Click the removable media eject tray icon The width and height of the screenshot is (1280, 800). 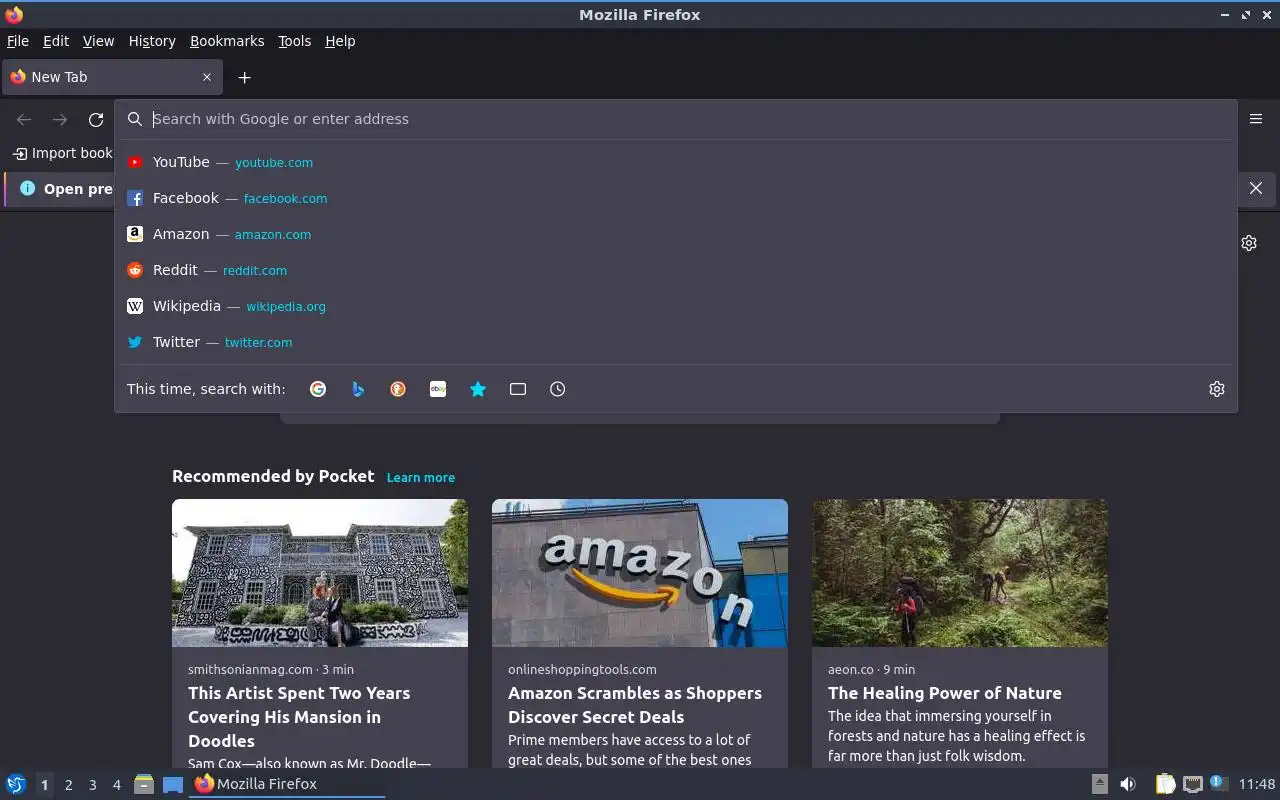[1099, 784]
